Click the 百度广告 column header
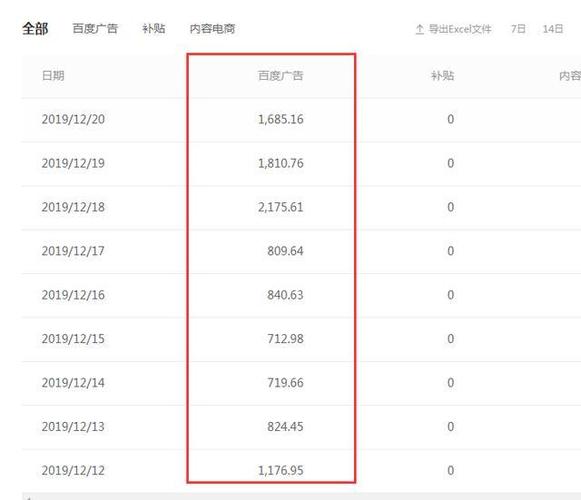This screenshot has width=581, height=500. [280, 76]
